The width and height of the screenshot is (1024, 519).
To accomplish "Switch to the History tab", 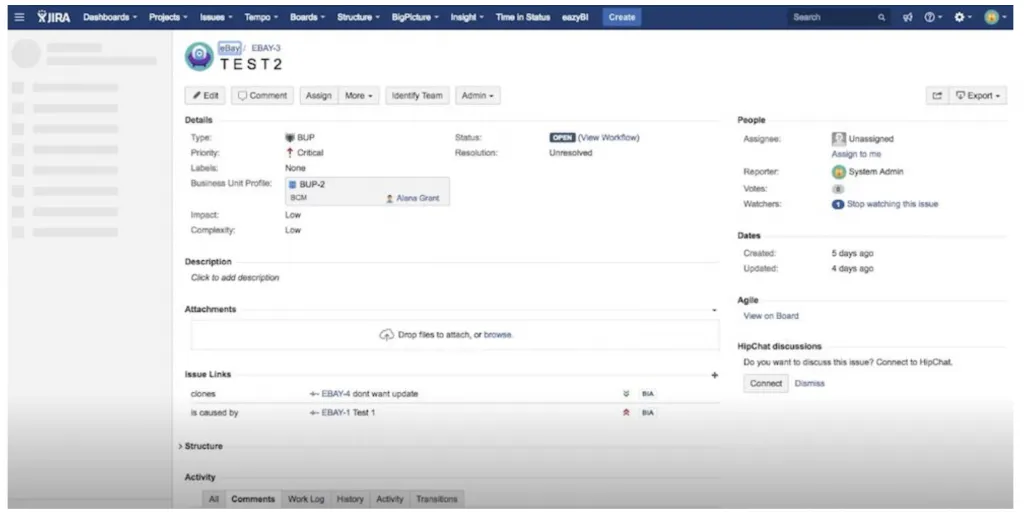I will click(x=350, y=499).
